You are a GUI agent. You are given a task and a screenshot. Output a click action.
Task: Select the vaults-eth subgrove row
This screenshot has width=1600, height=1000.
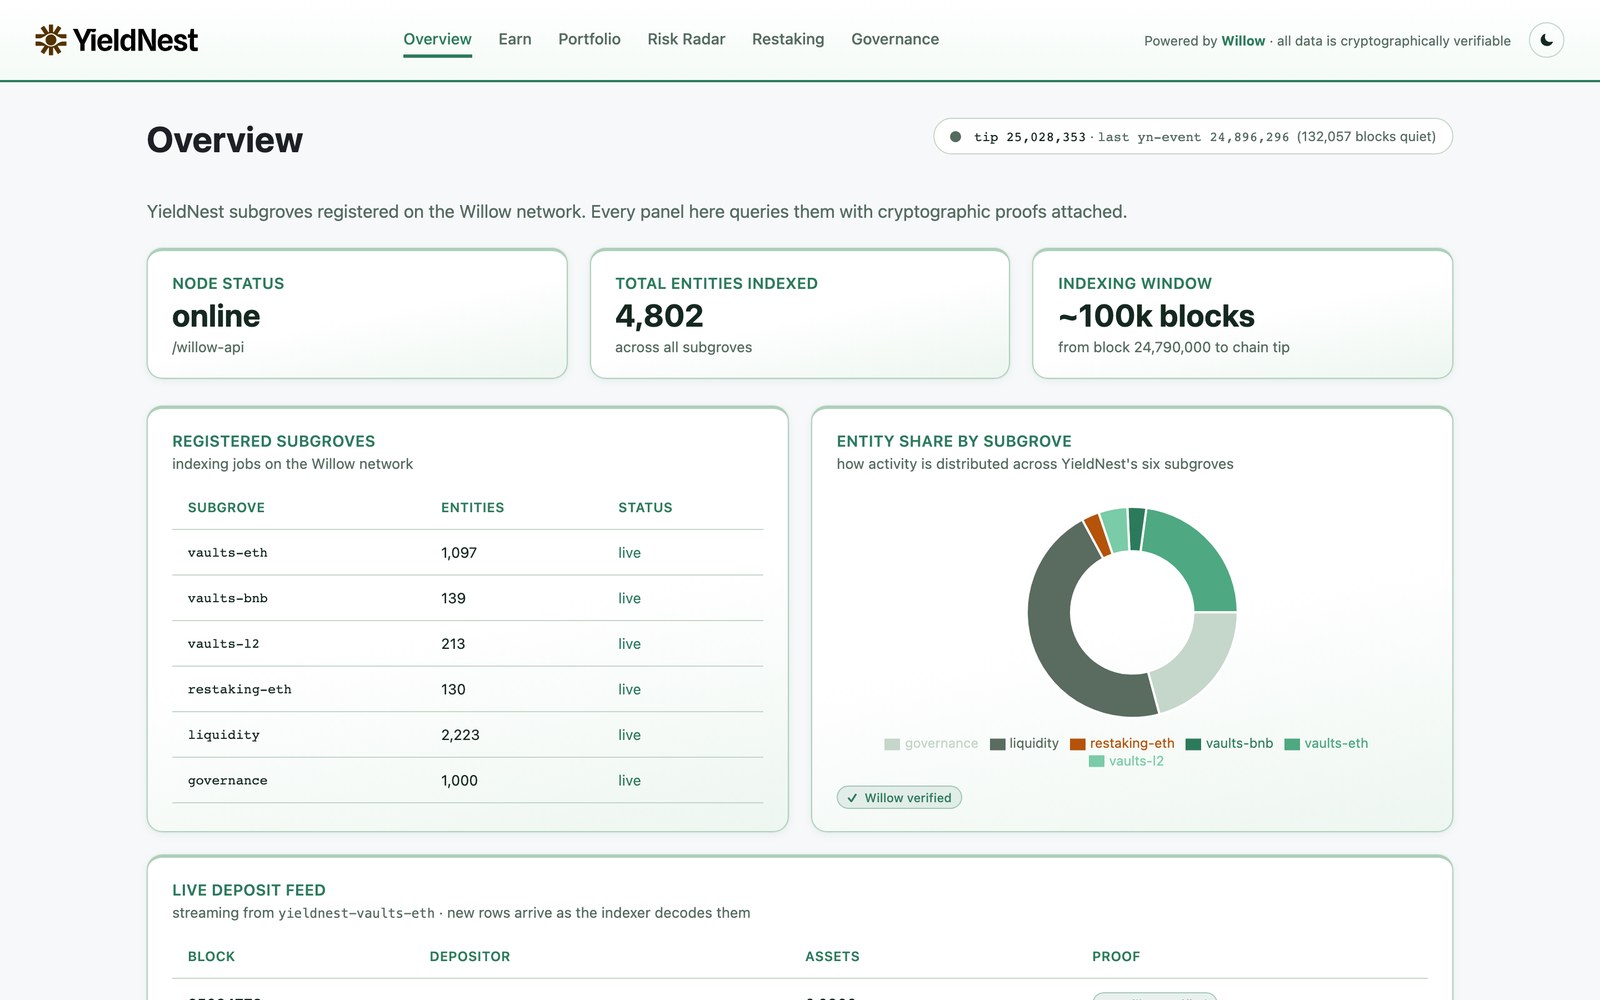tap(467, 553)
